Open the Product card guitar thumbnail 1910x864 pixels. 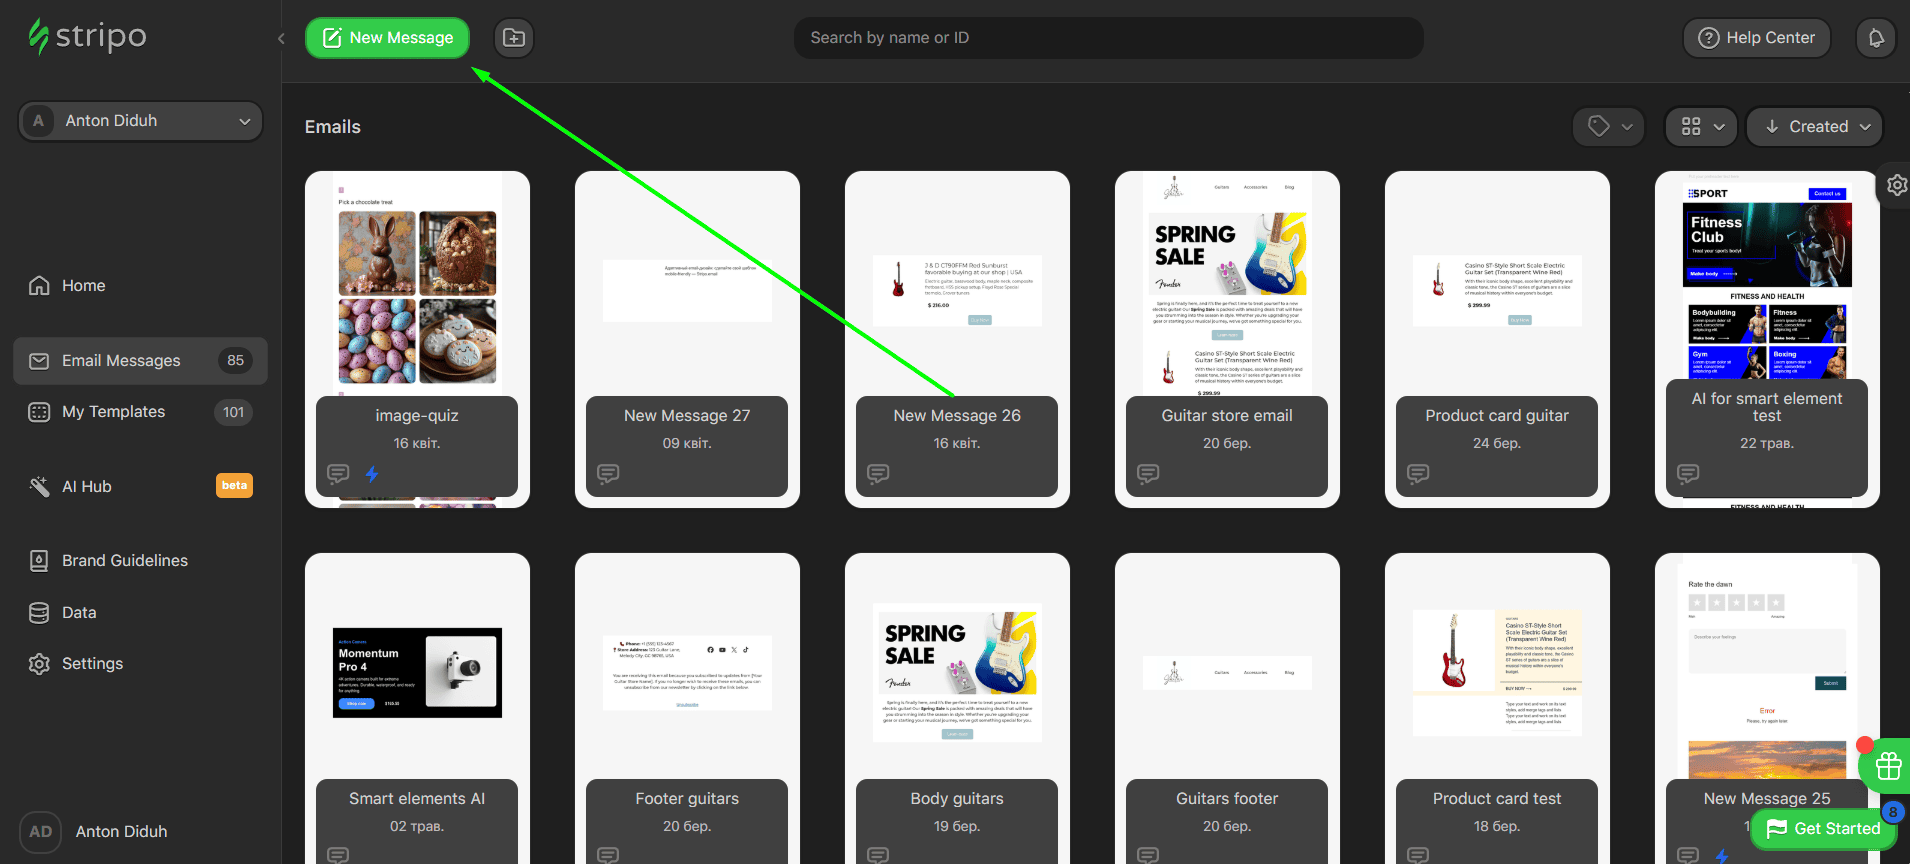[x=1497, y=290]
